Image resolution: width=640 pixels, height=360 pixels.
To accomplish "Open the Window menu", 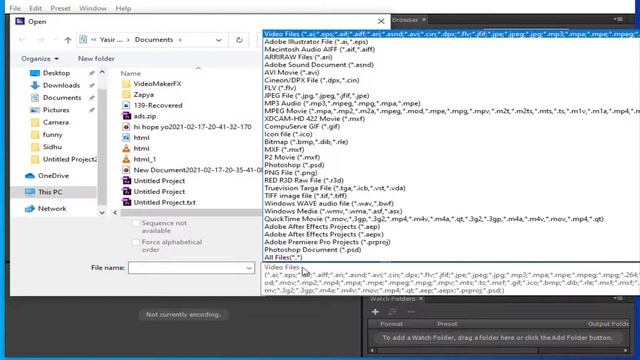I will pyautogui.click(x=93, y=8).
